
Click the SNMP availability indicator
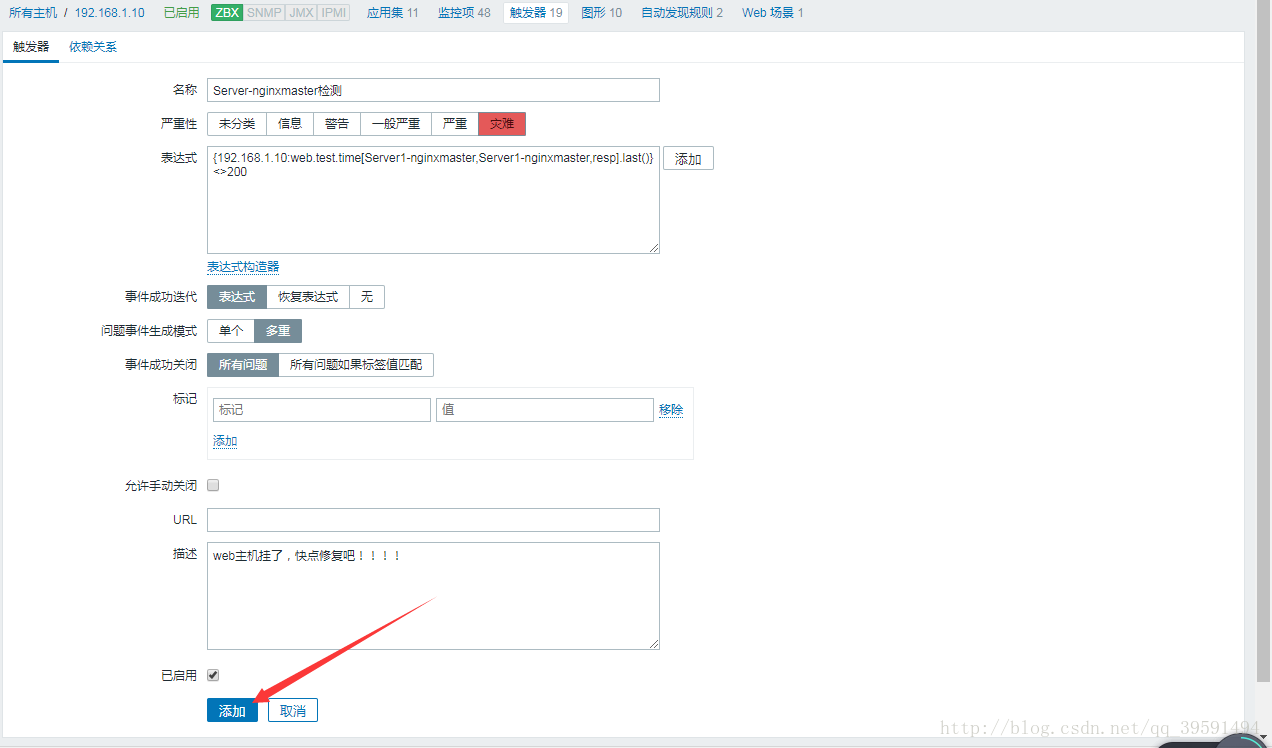264,12
